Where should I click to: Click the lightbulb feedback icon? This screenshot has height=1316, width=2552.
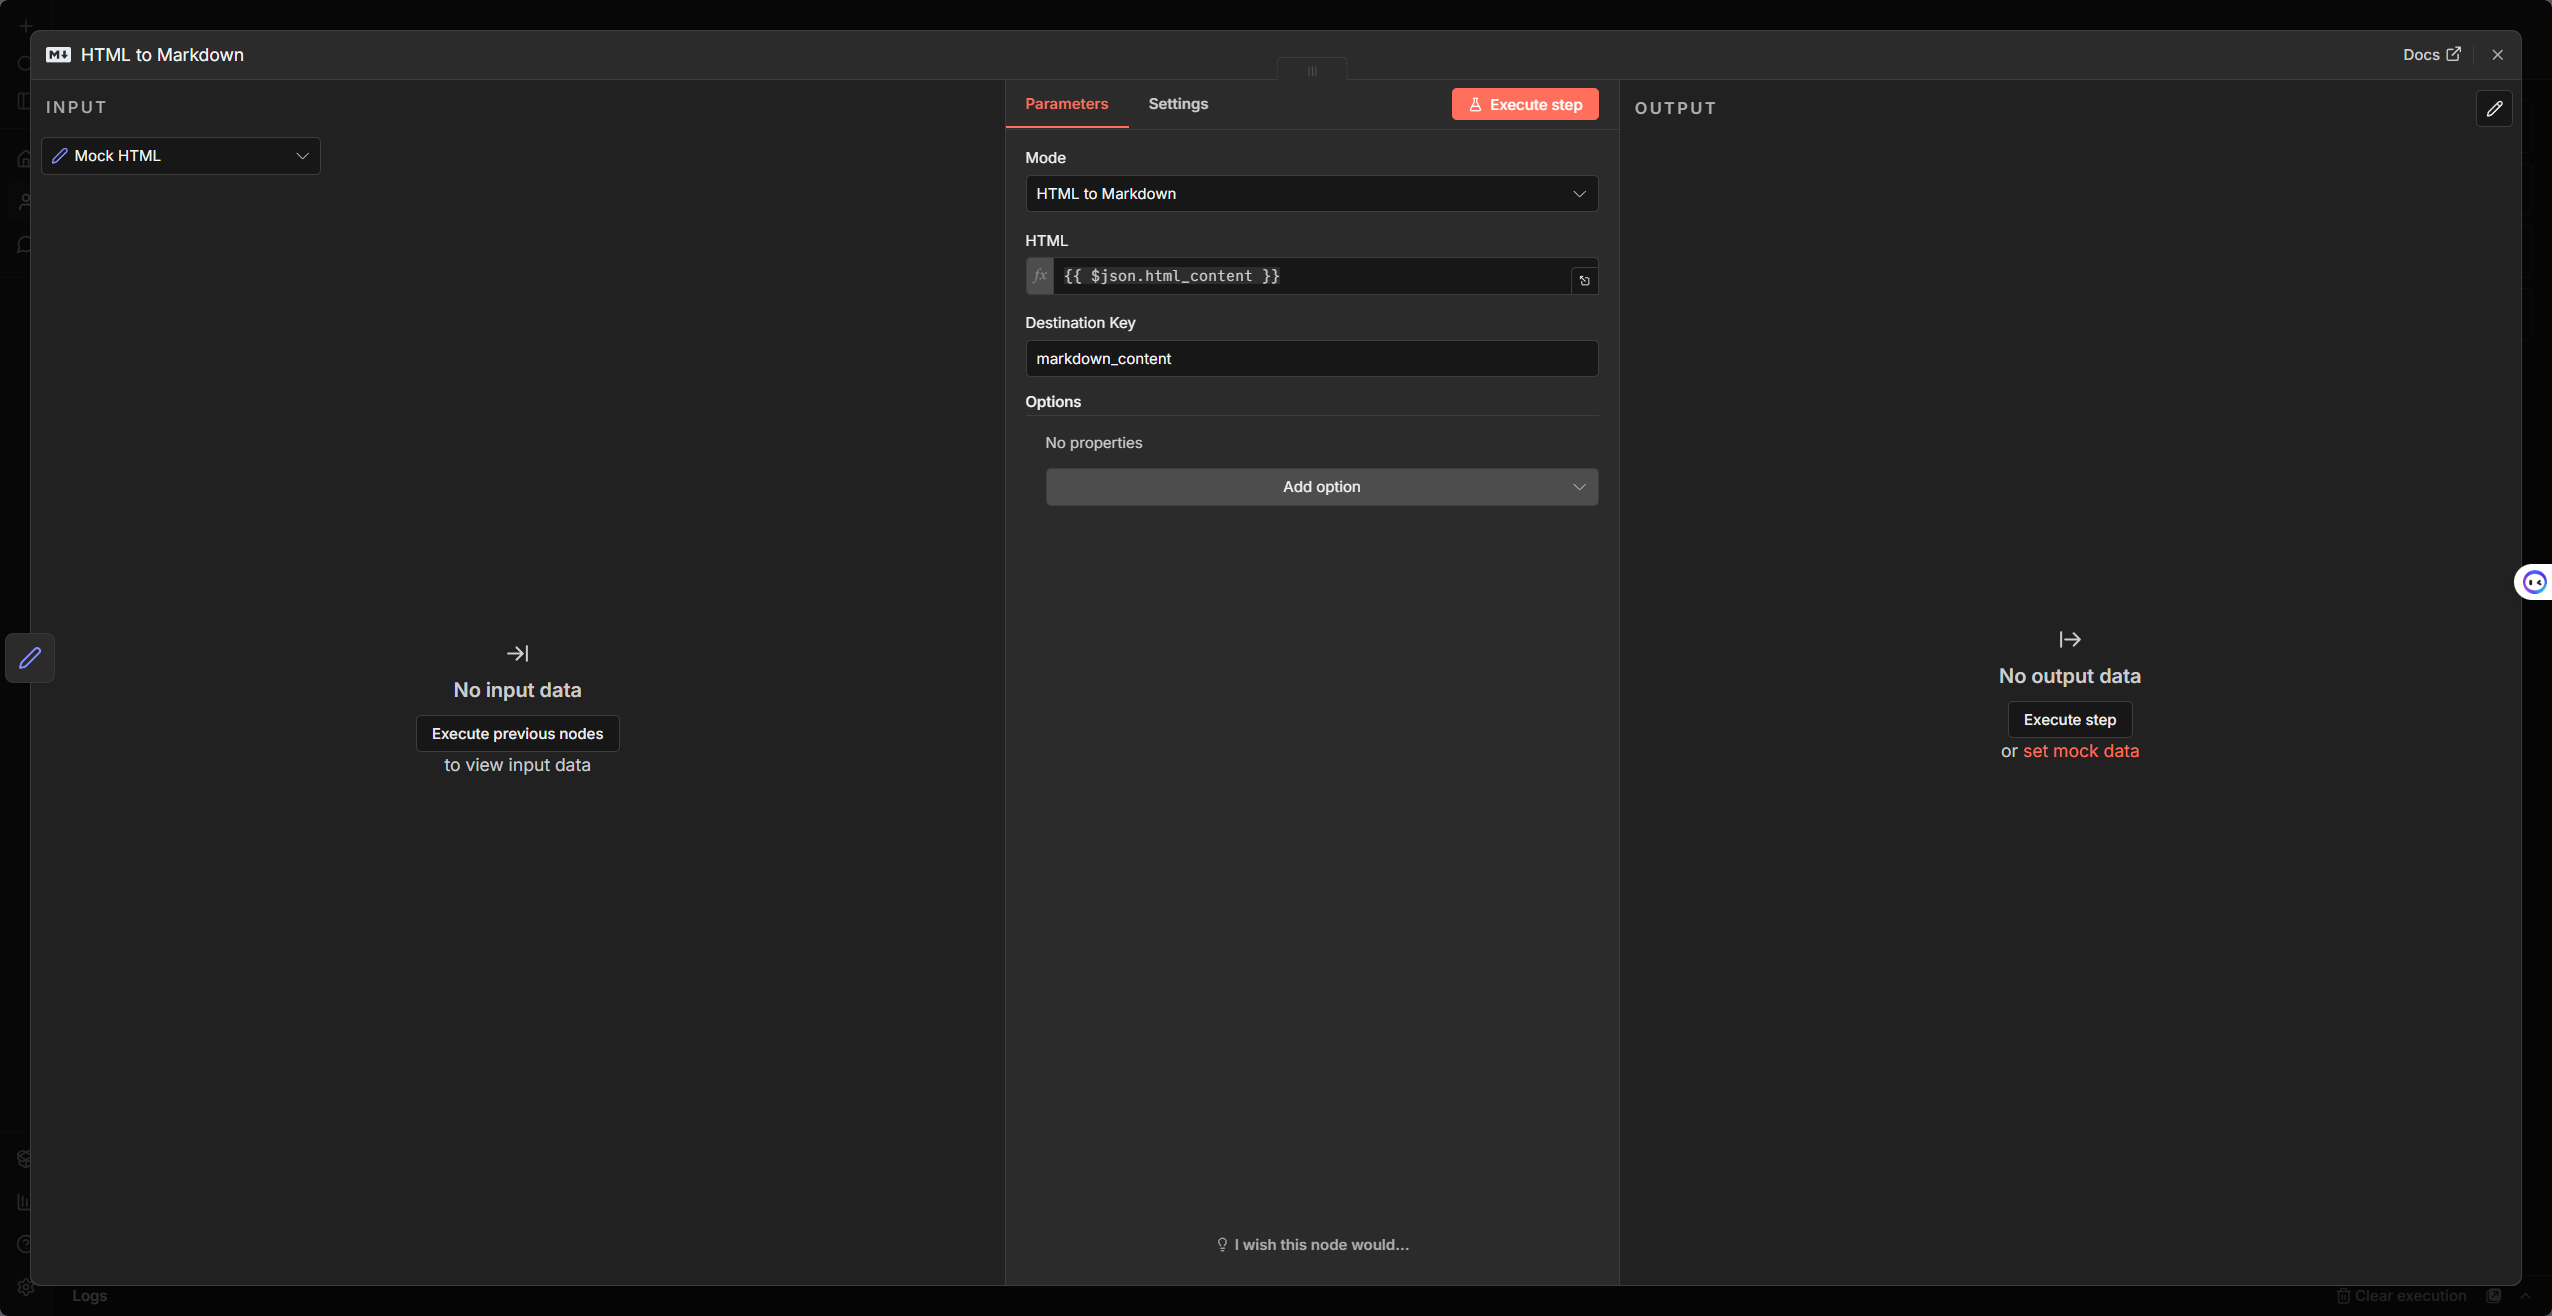click(1222, 1244)
